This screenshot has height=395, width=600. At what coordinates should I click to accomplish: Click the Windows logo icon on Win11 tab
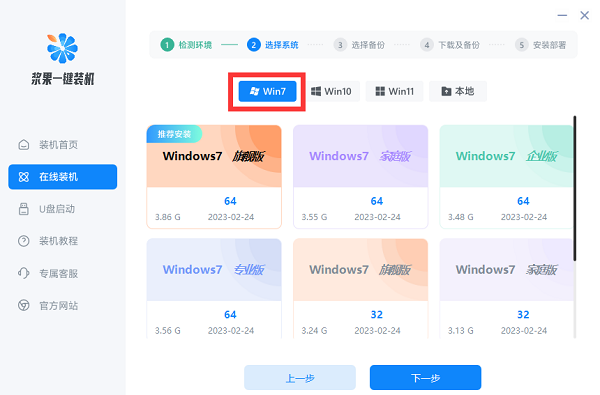click(x=380, y=91)
